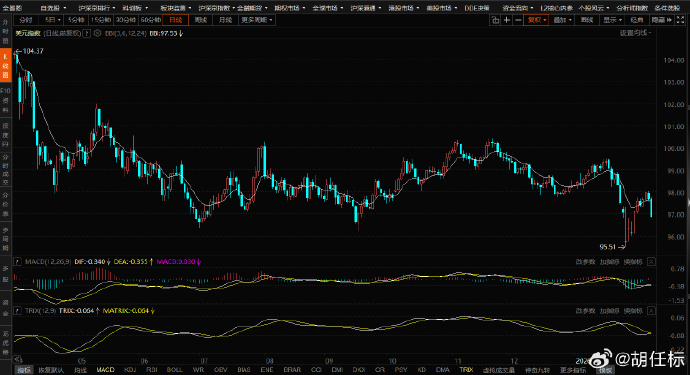Screen dimensions: 690x375
Task: Switch to 15分钟 period tab
Action: click(x=100, y=20)
